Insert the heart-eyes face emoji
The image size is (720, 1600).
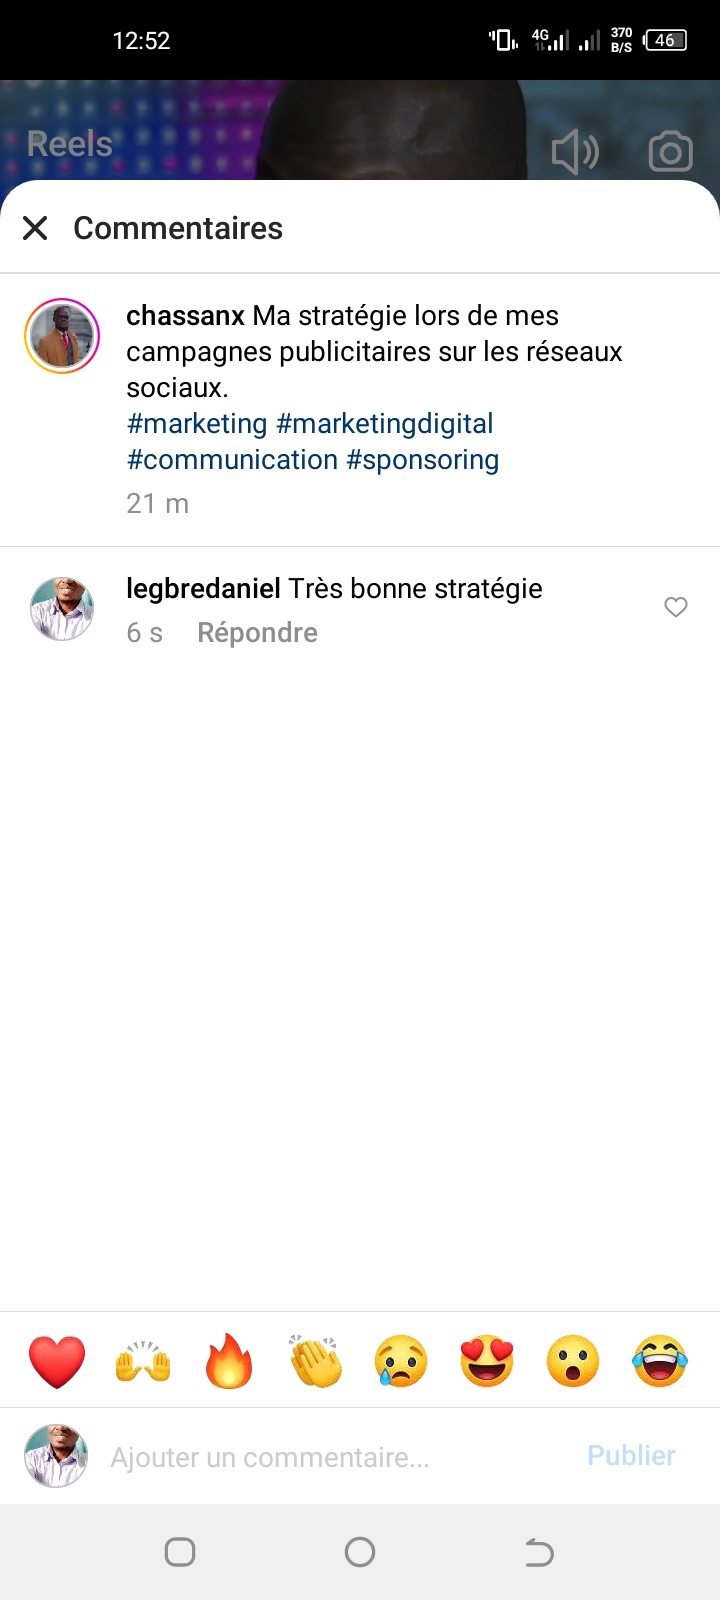click(487, 1361)
